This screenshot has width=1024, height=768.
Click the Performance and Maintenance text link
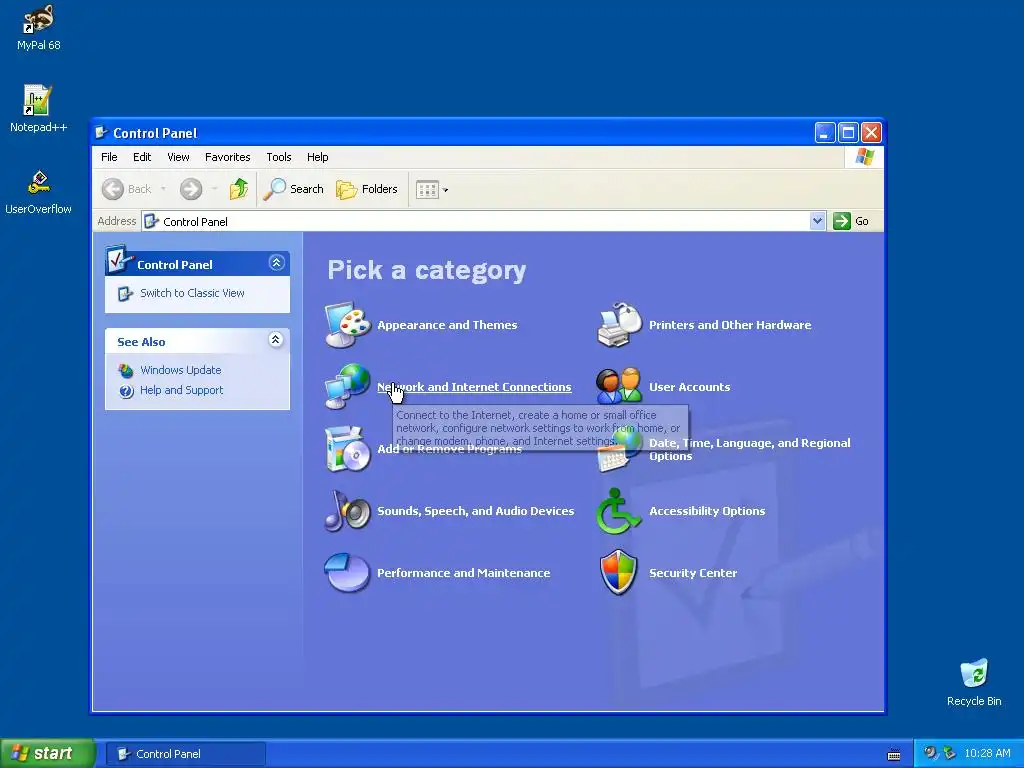pyautogui.click(x=464, y=573)
